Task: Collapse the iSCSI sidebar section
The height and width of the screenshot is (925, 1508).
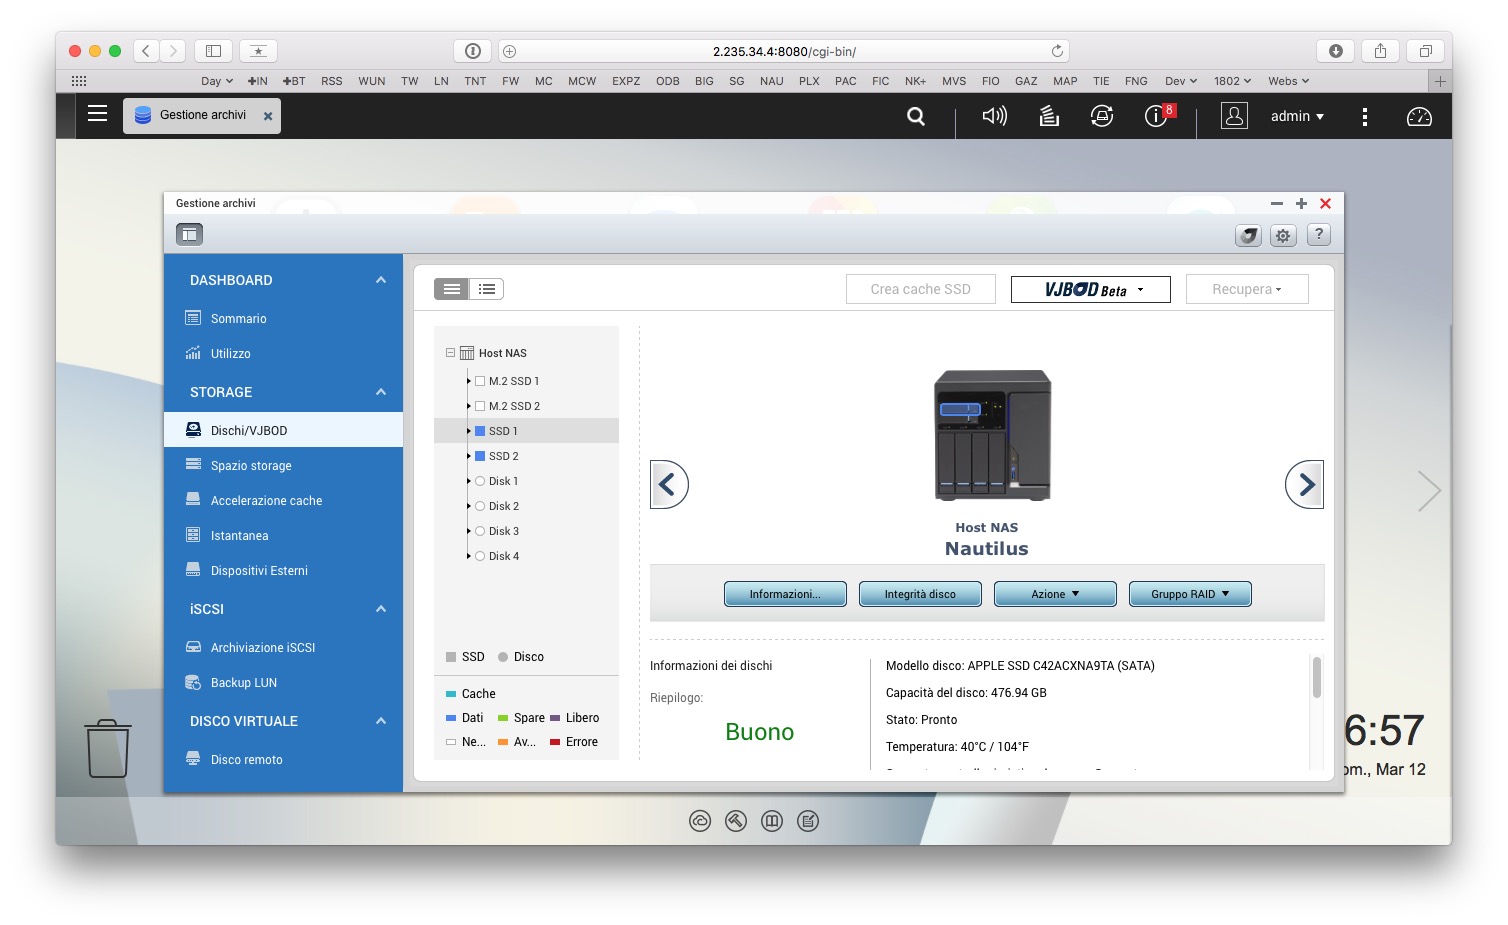Action: 381,609
